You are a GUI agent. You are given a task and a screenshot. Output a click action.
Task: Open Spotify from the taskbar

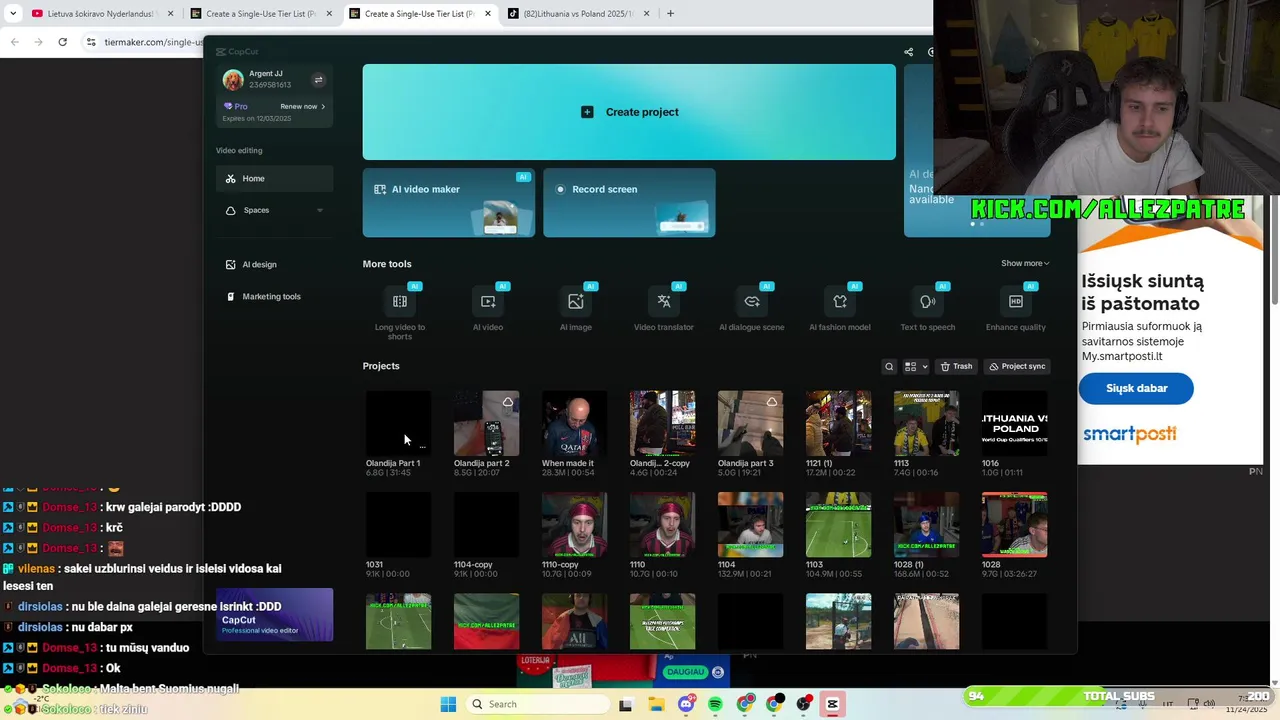point(715,704)
